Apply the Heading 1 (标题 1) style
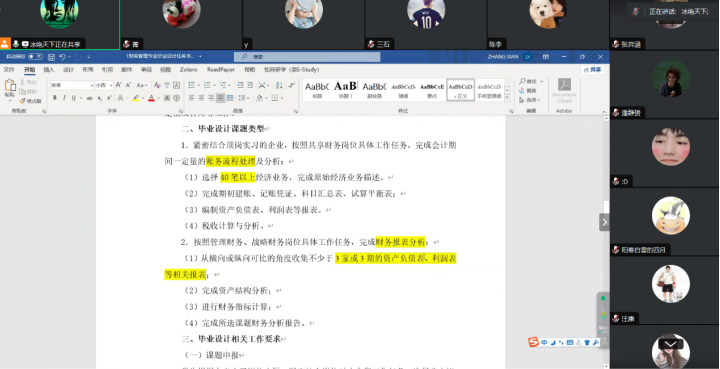 click(x=345, y=89)
